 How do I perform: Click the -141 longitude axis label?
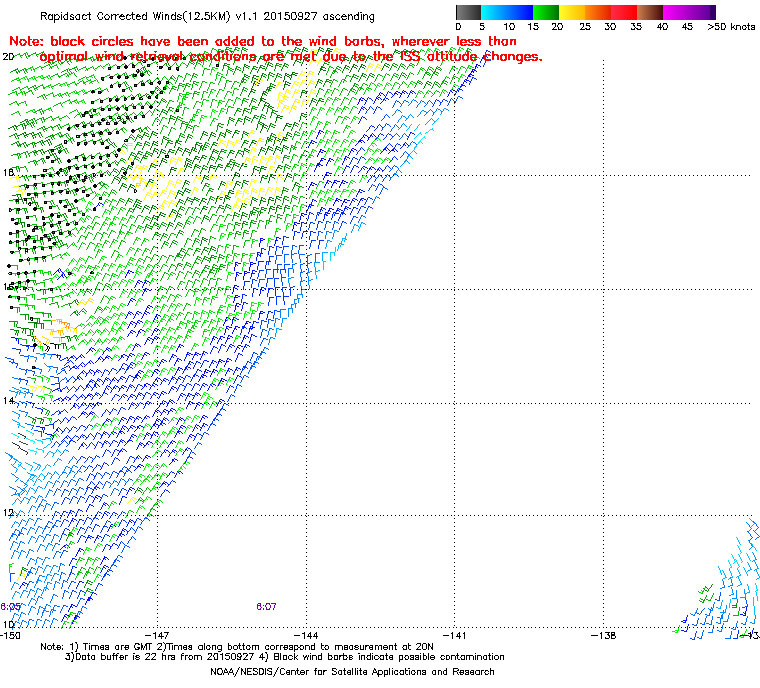(455, 635)
